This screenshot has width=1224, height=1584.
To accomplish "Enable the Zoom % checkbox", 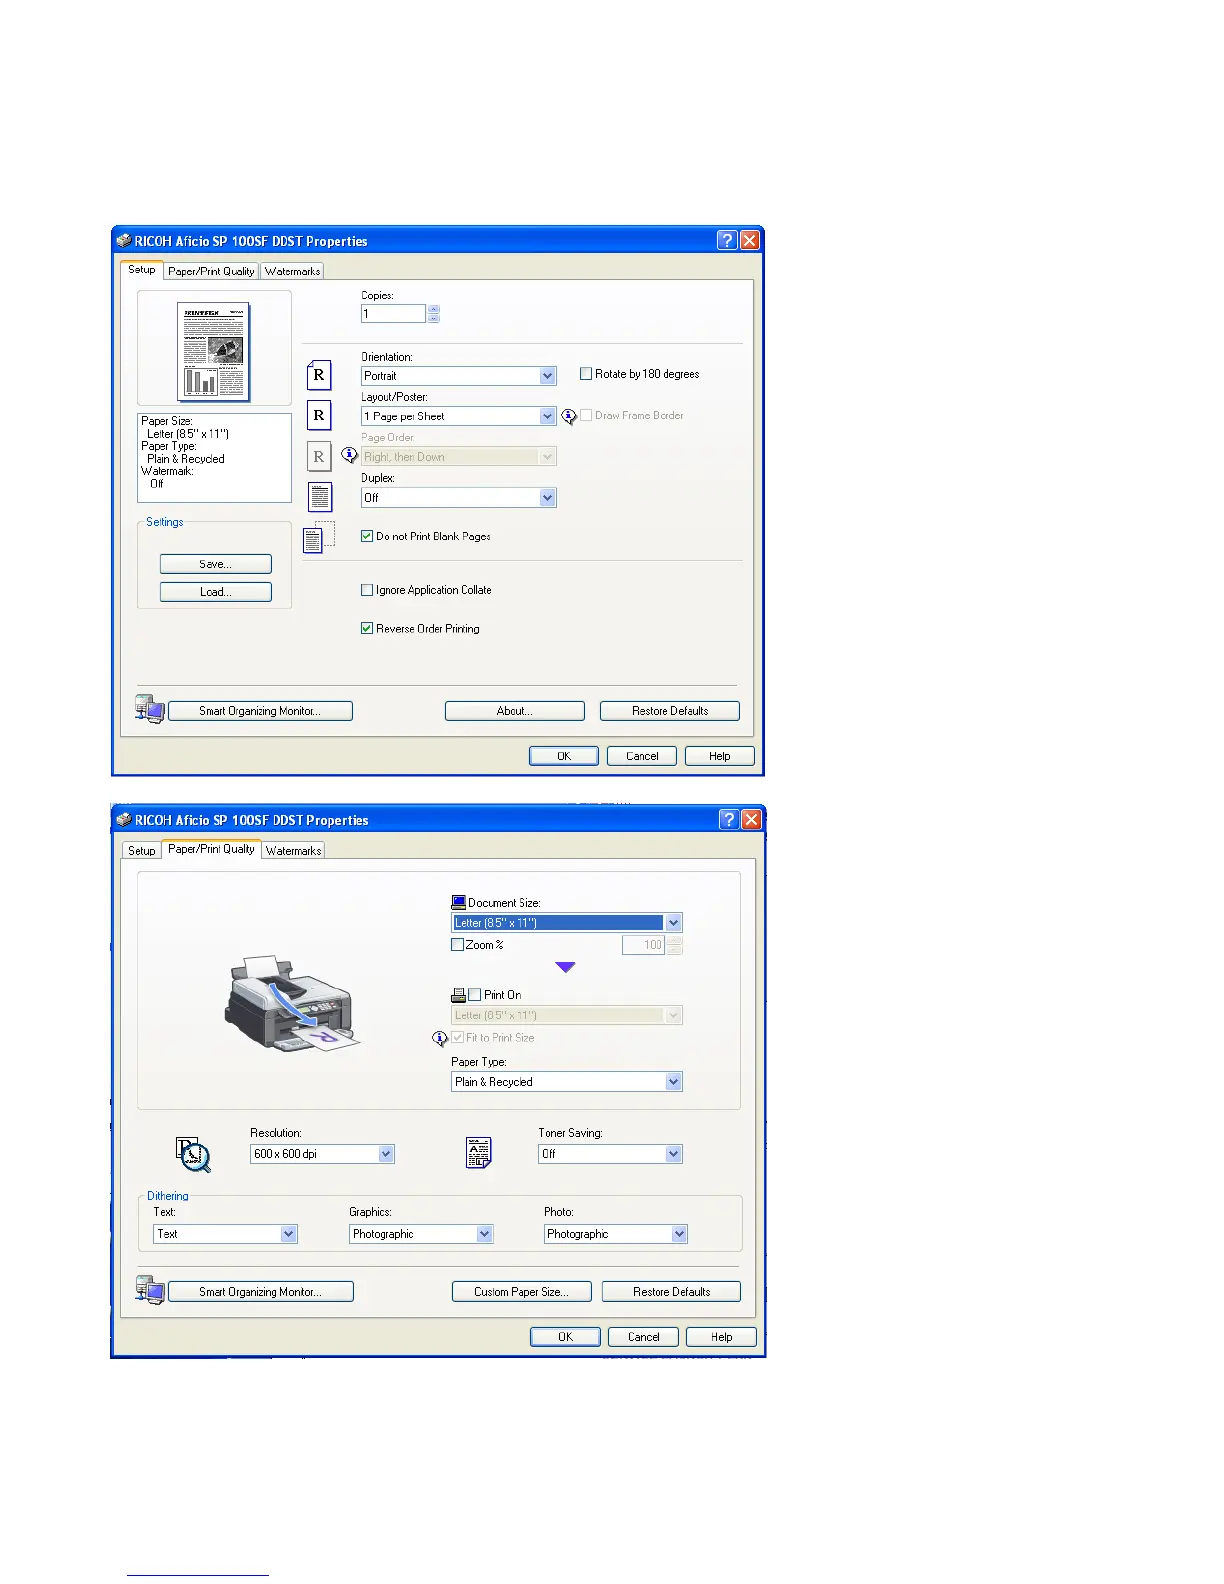I will (x=457, y=944).
